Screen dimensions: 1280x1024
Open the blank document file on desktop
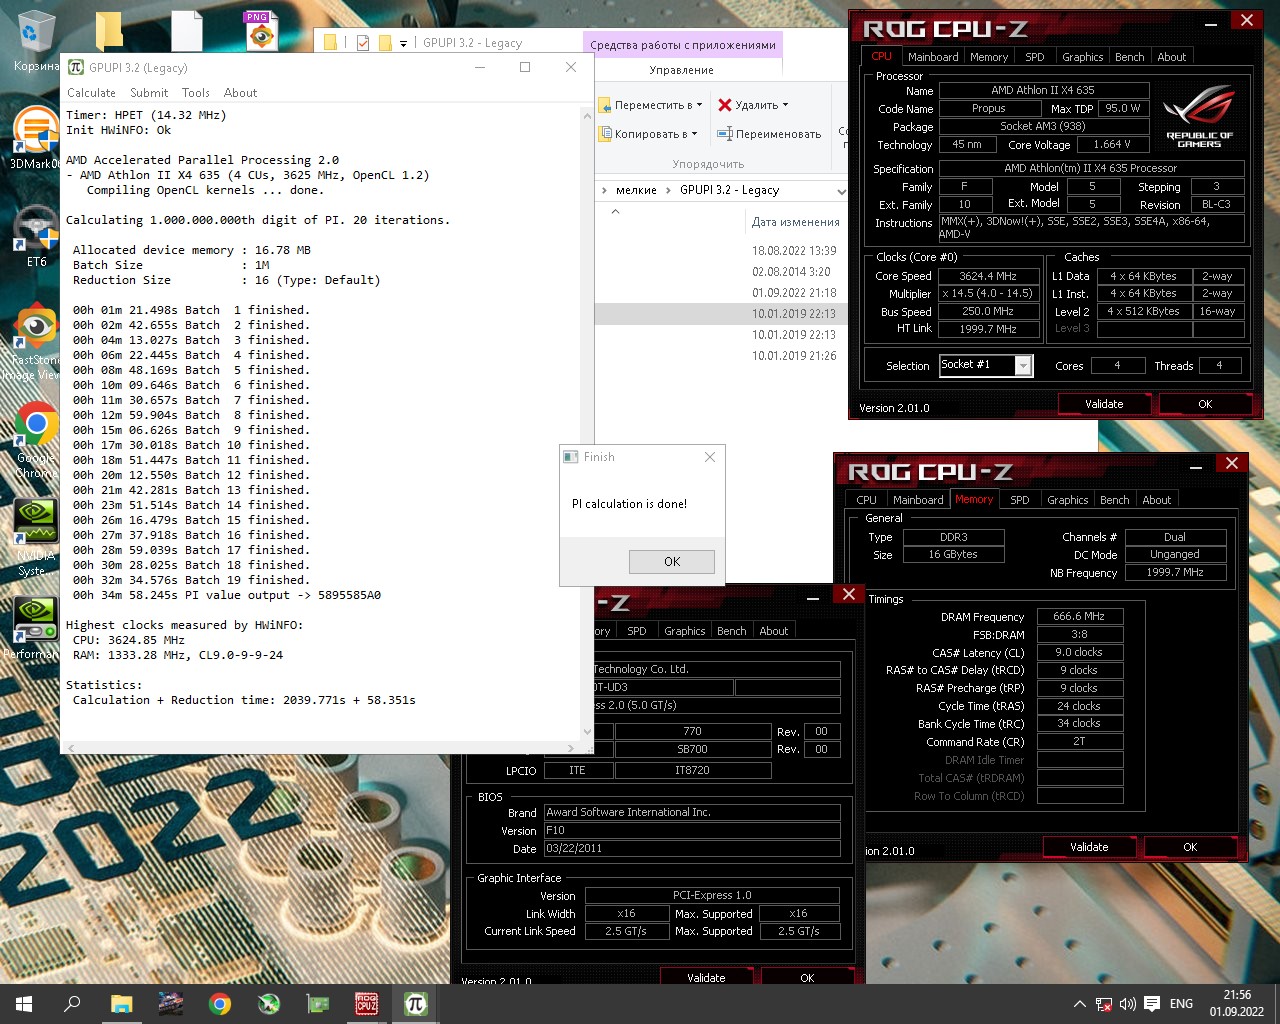186,31
